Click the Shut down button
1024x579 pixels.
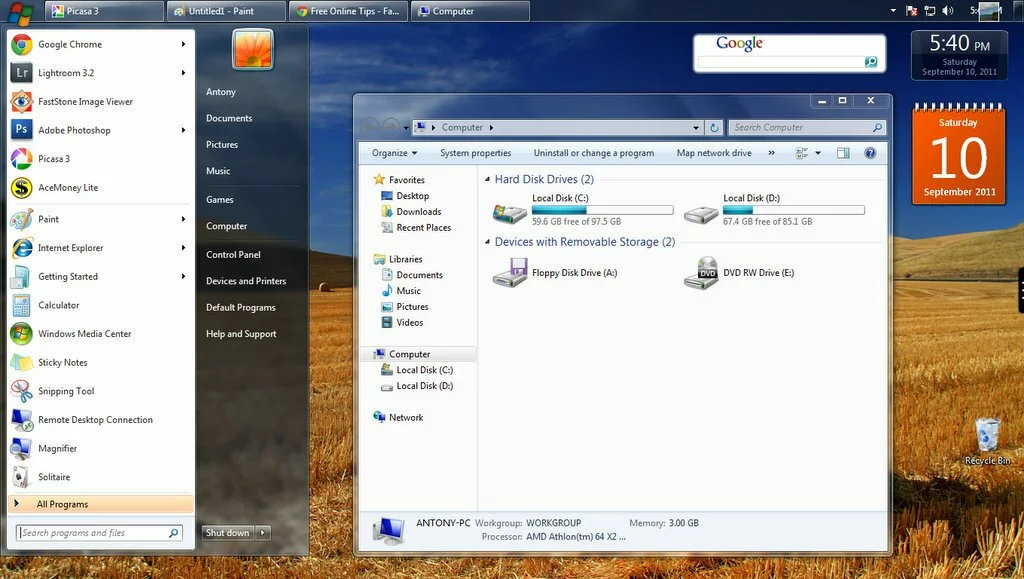click(x=228, y=533)
